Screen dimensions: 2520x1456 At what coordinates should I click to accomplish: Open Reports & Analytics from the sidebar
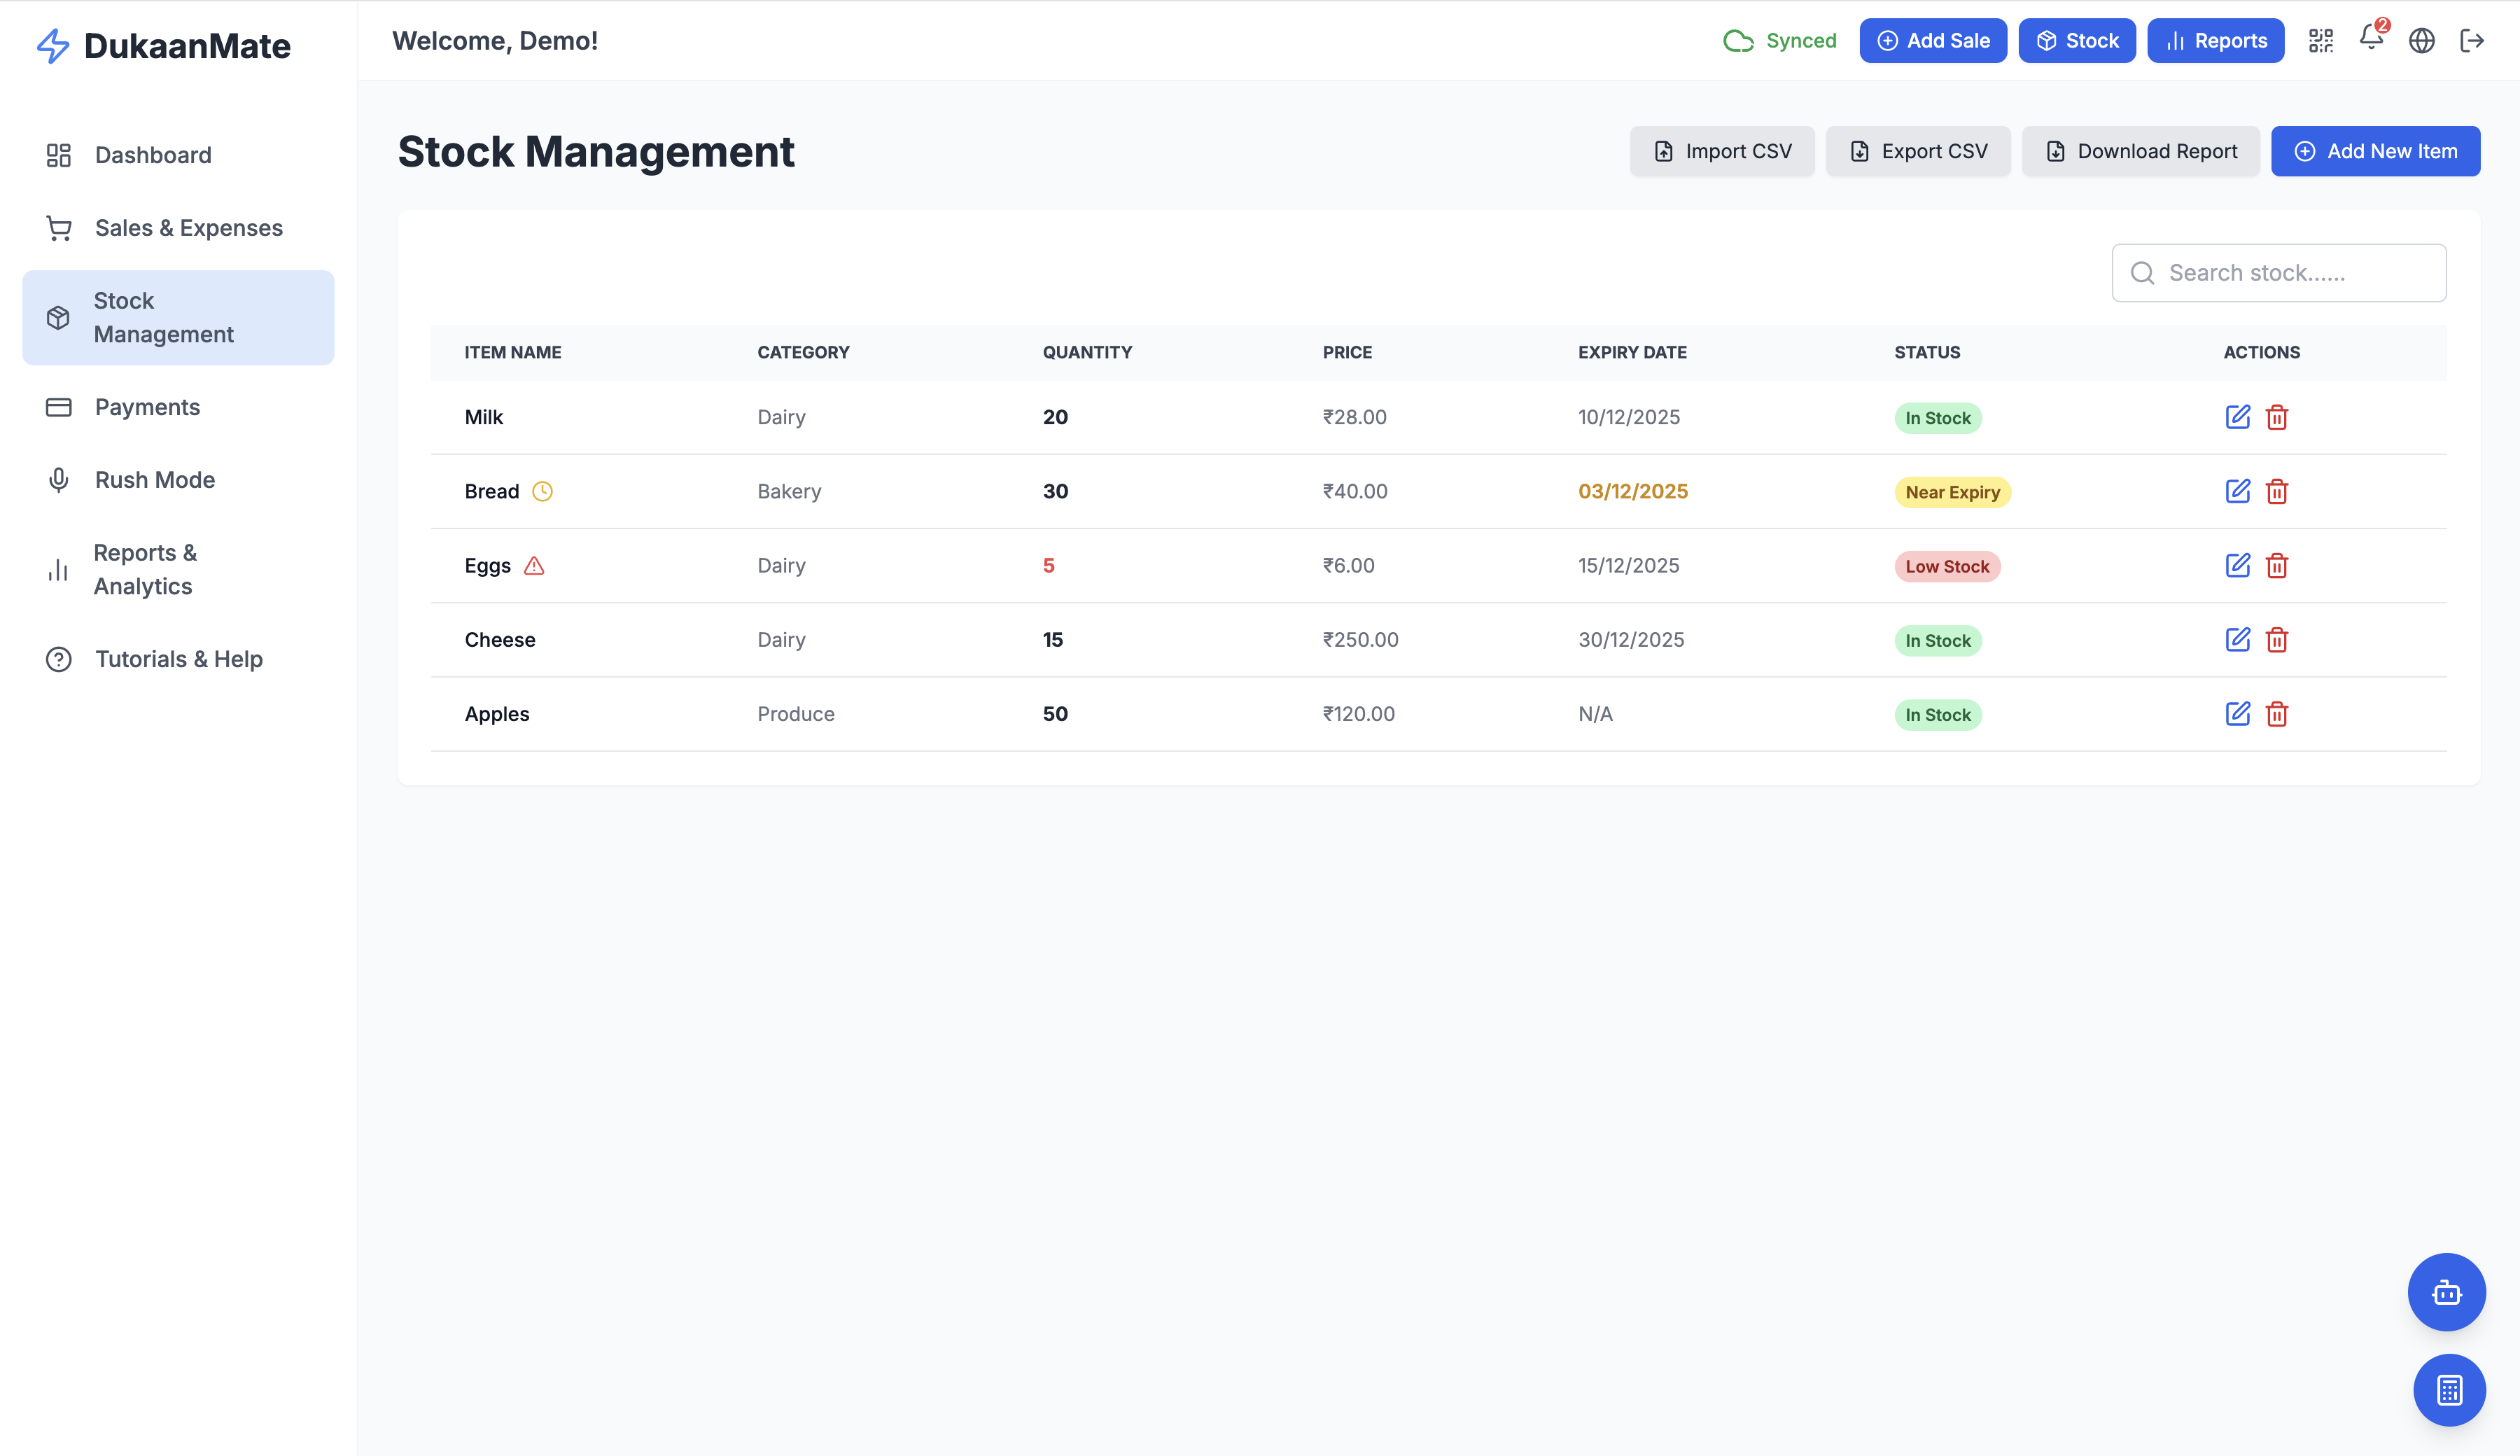(145, 569)
